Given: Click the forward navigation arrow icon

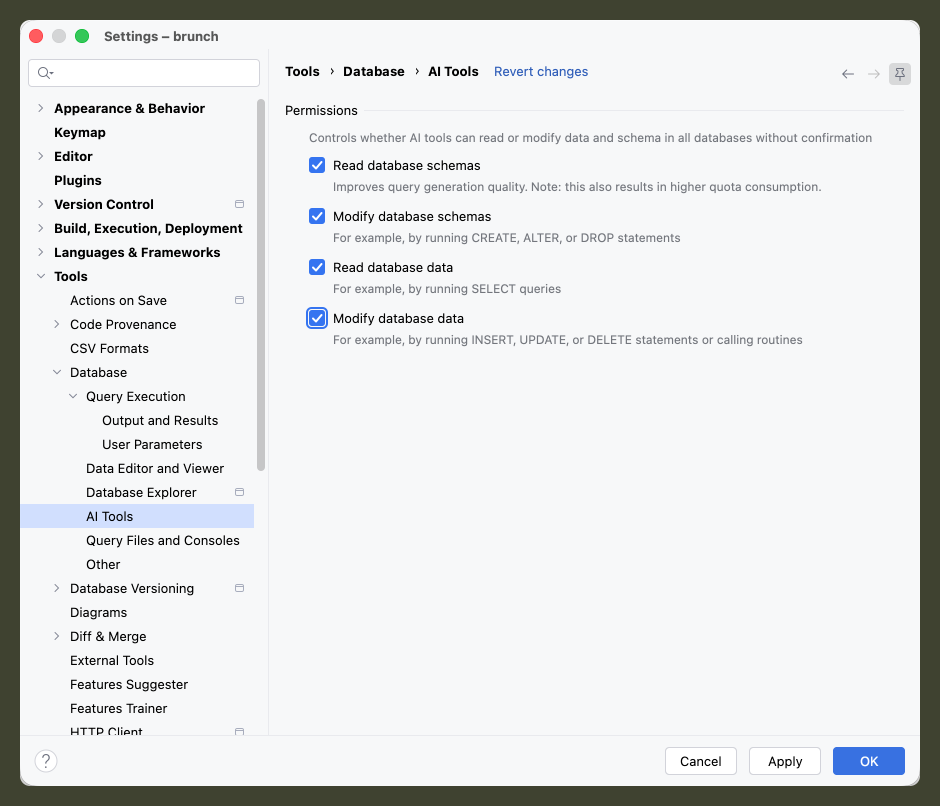Looking at the screenshot, I should (873, 74).
